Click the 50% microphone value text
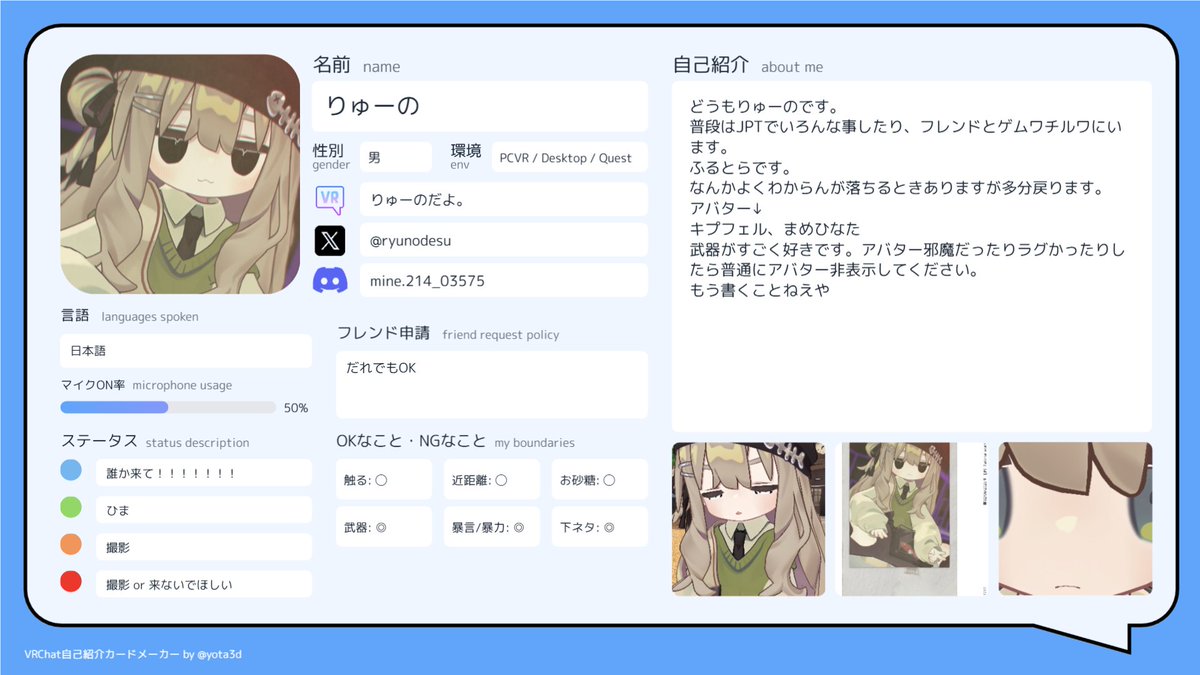 [296, 408]
